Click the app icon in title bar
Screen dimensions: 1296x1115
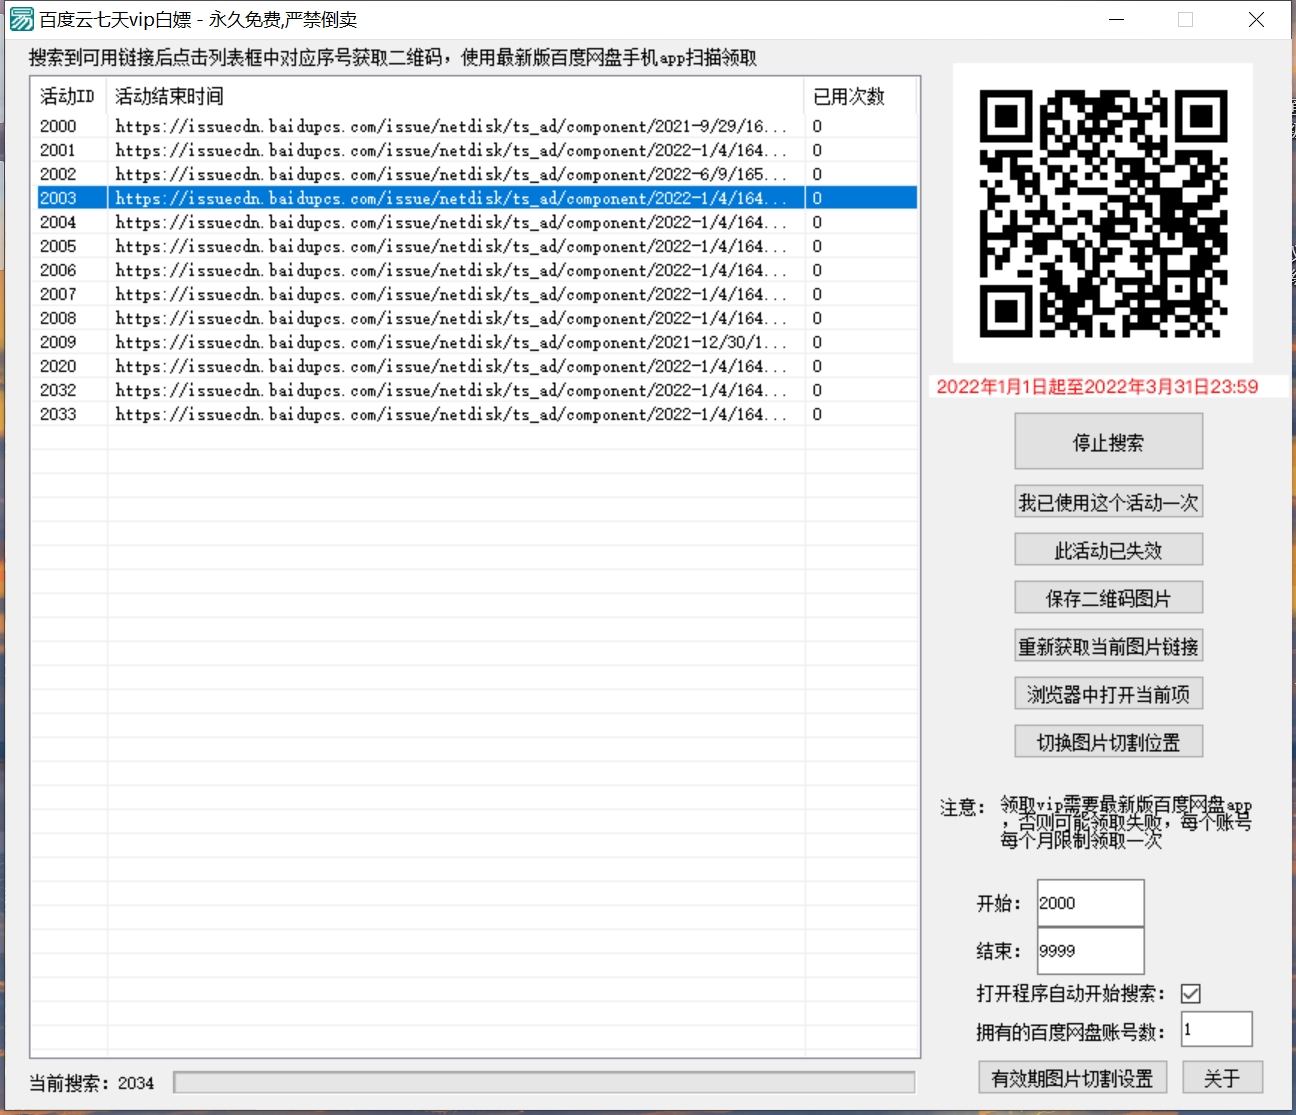point(21,20)
